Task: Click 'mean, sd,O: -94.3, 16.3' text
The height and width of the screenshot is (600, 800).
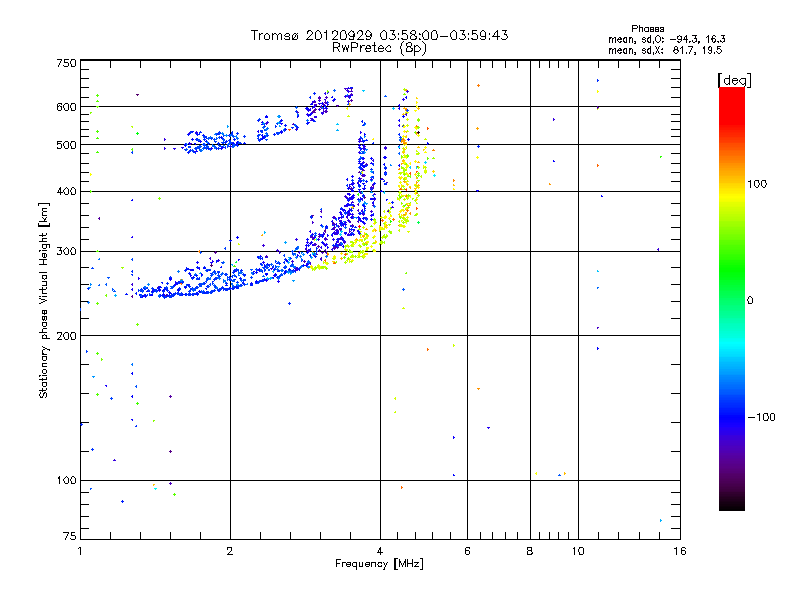Action: point(666,39)
